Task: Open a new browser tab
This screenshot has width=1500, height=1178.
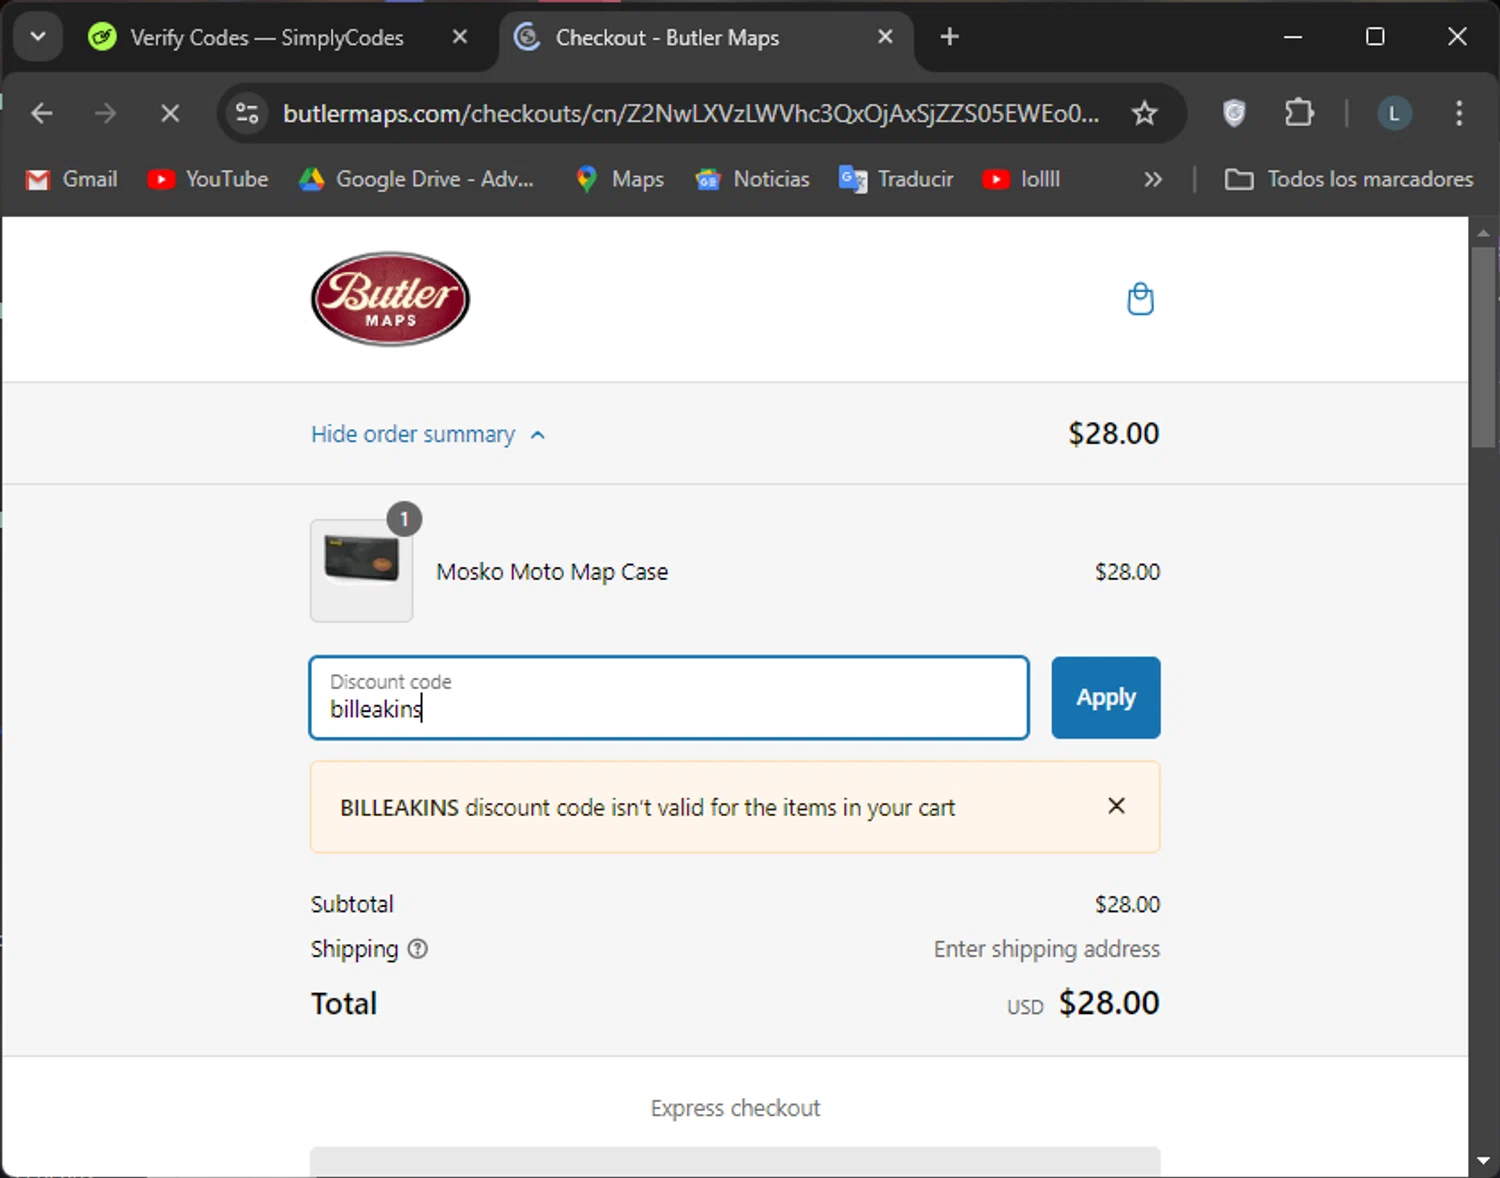Action: (949, 37)
